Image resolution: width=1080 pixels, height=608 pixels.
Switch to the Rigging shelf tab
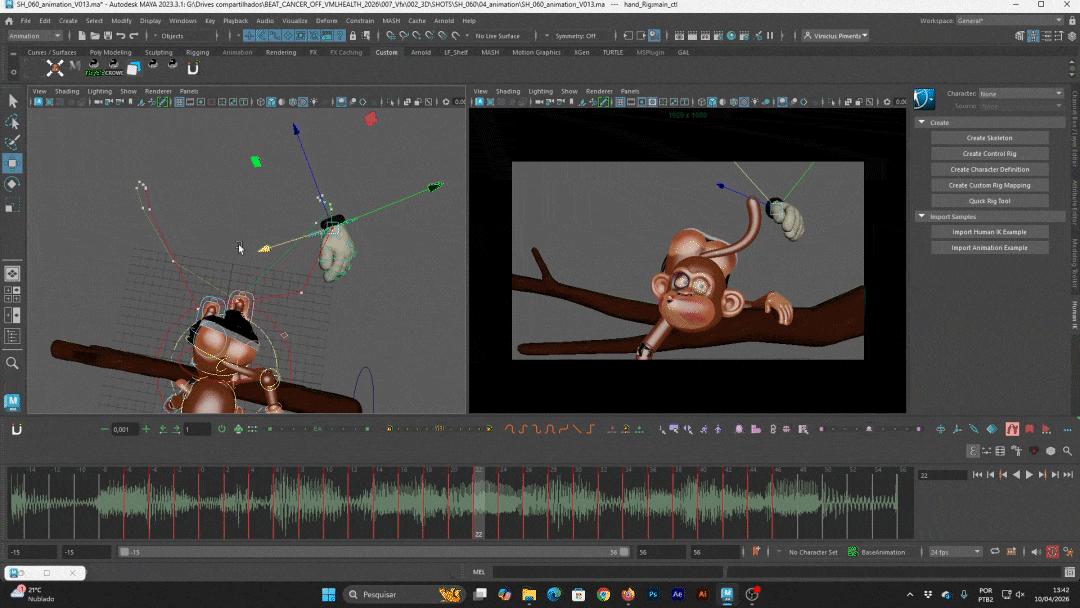click(x=197, y=52)
